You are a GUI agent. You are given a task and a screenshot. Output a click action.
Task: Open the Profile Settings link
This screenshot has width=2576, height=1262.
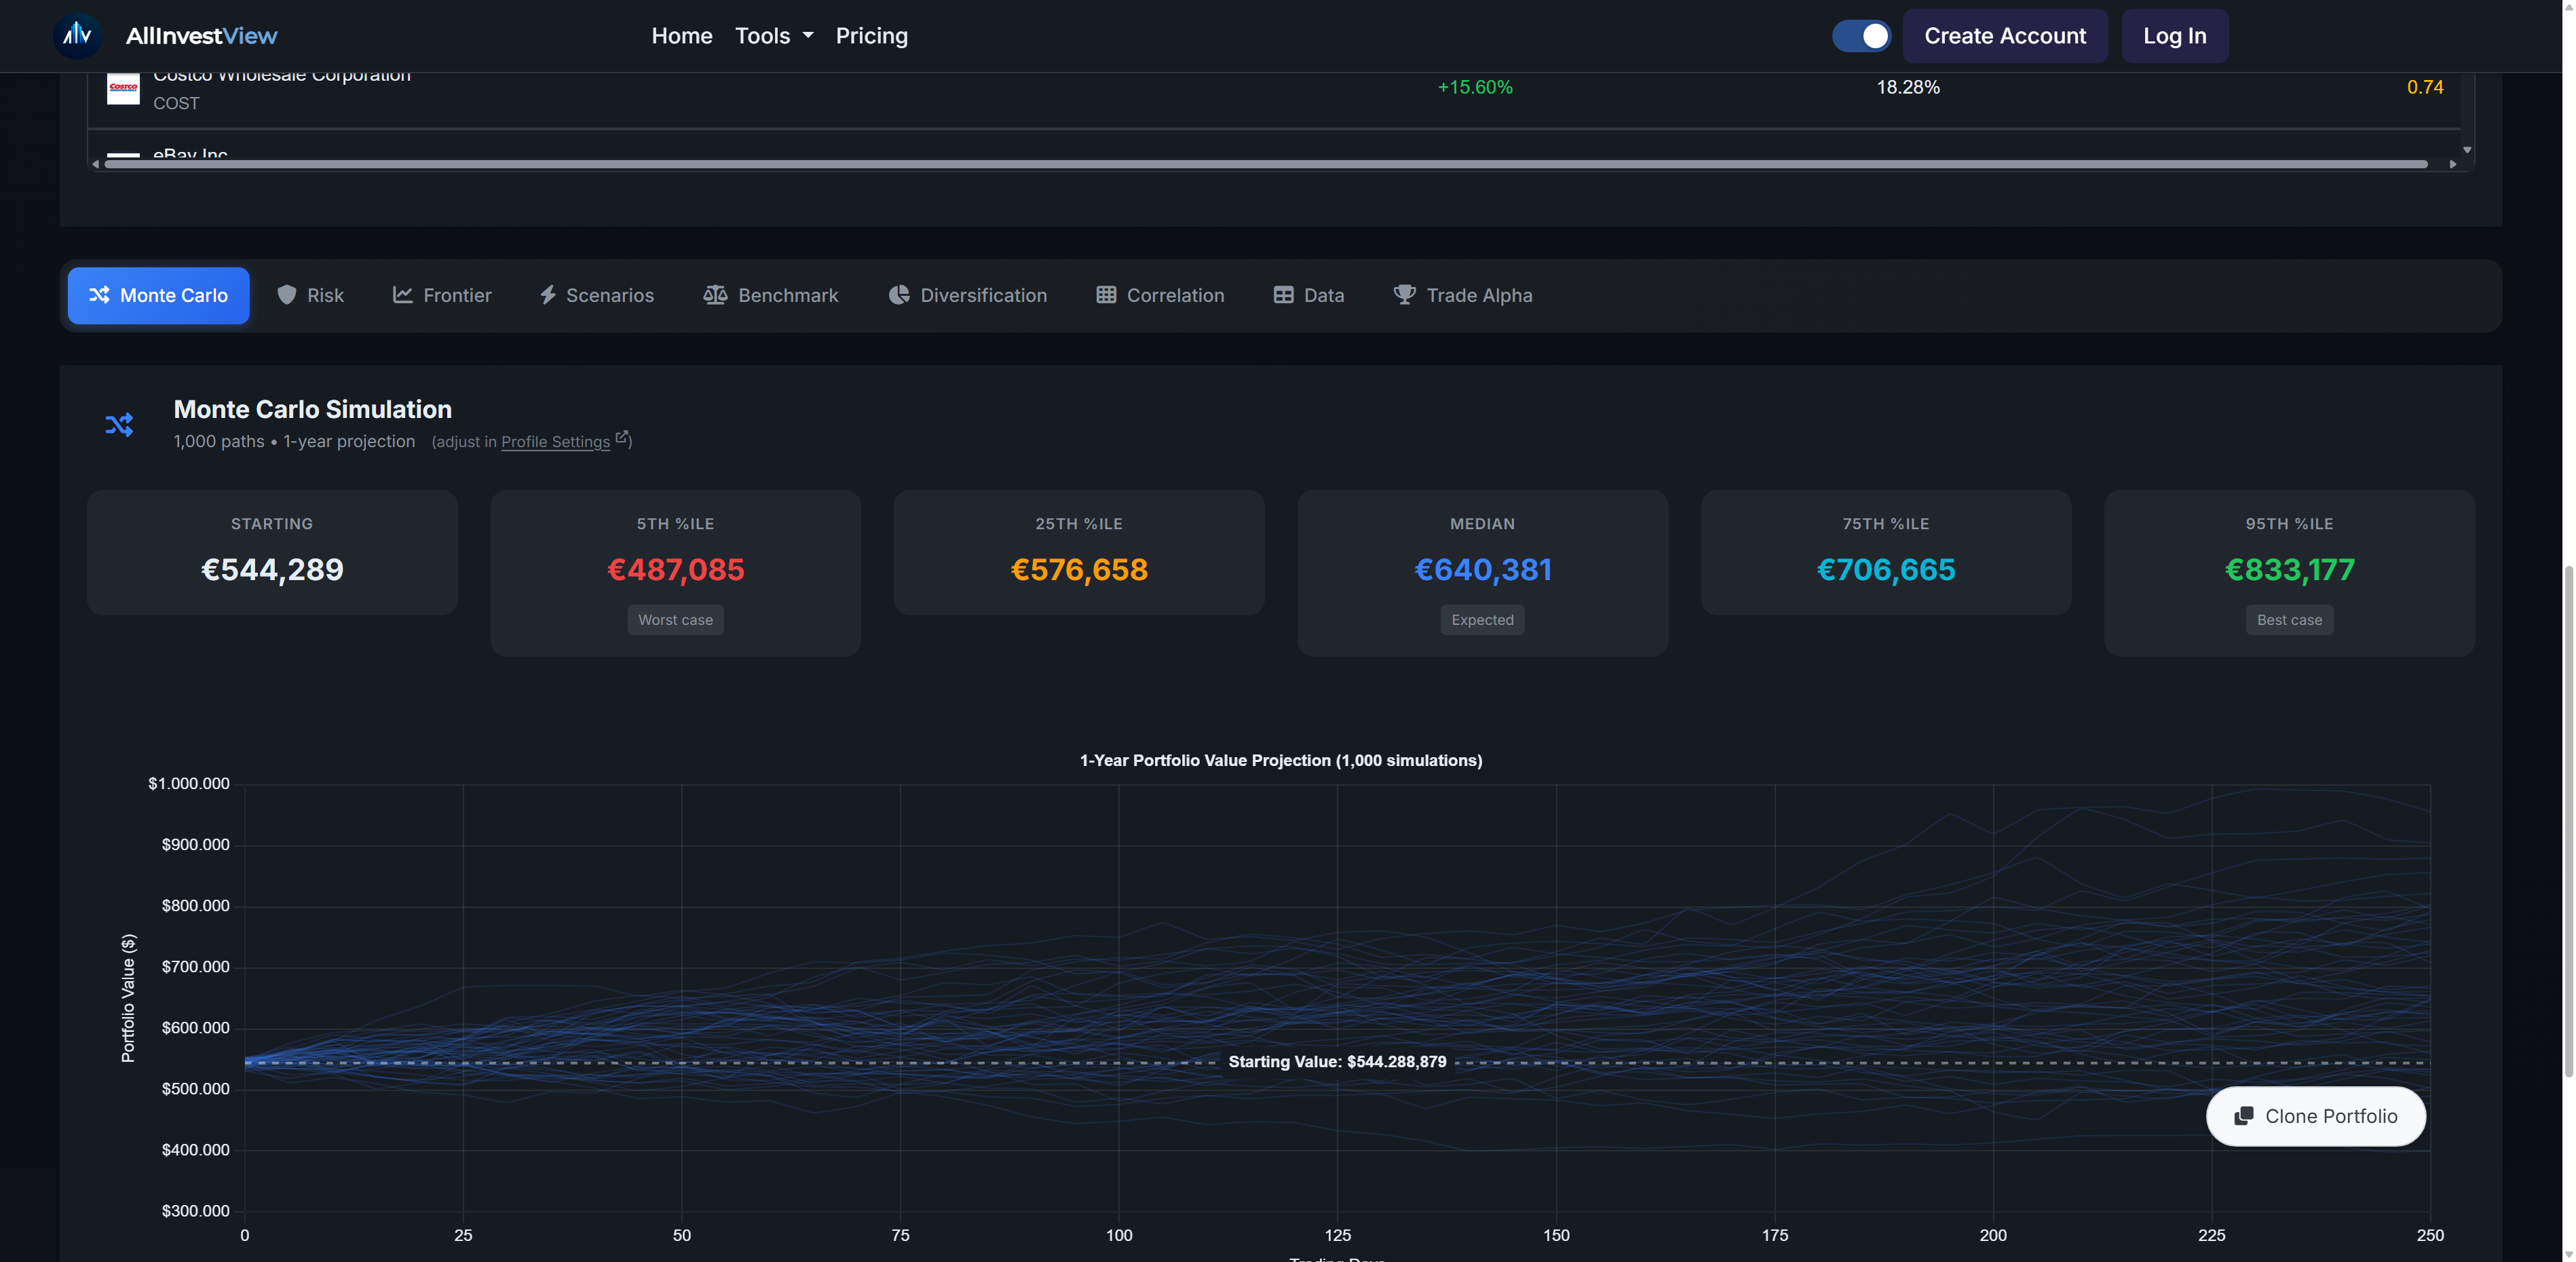click(x=555, y=442)
